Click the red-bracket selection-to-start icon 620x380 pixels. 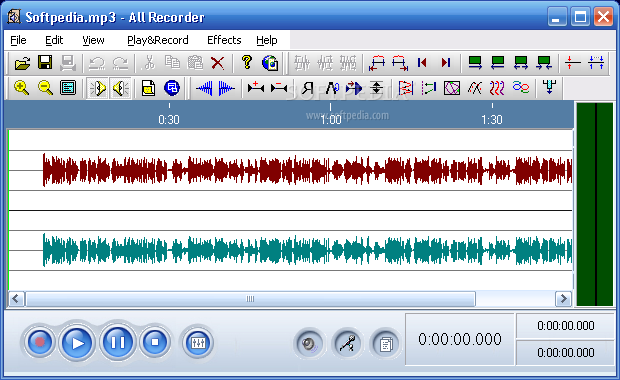(377, 63)
